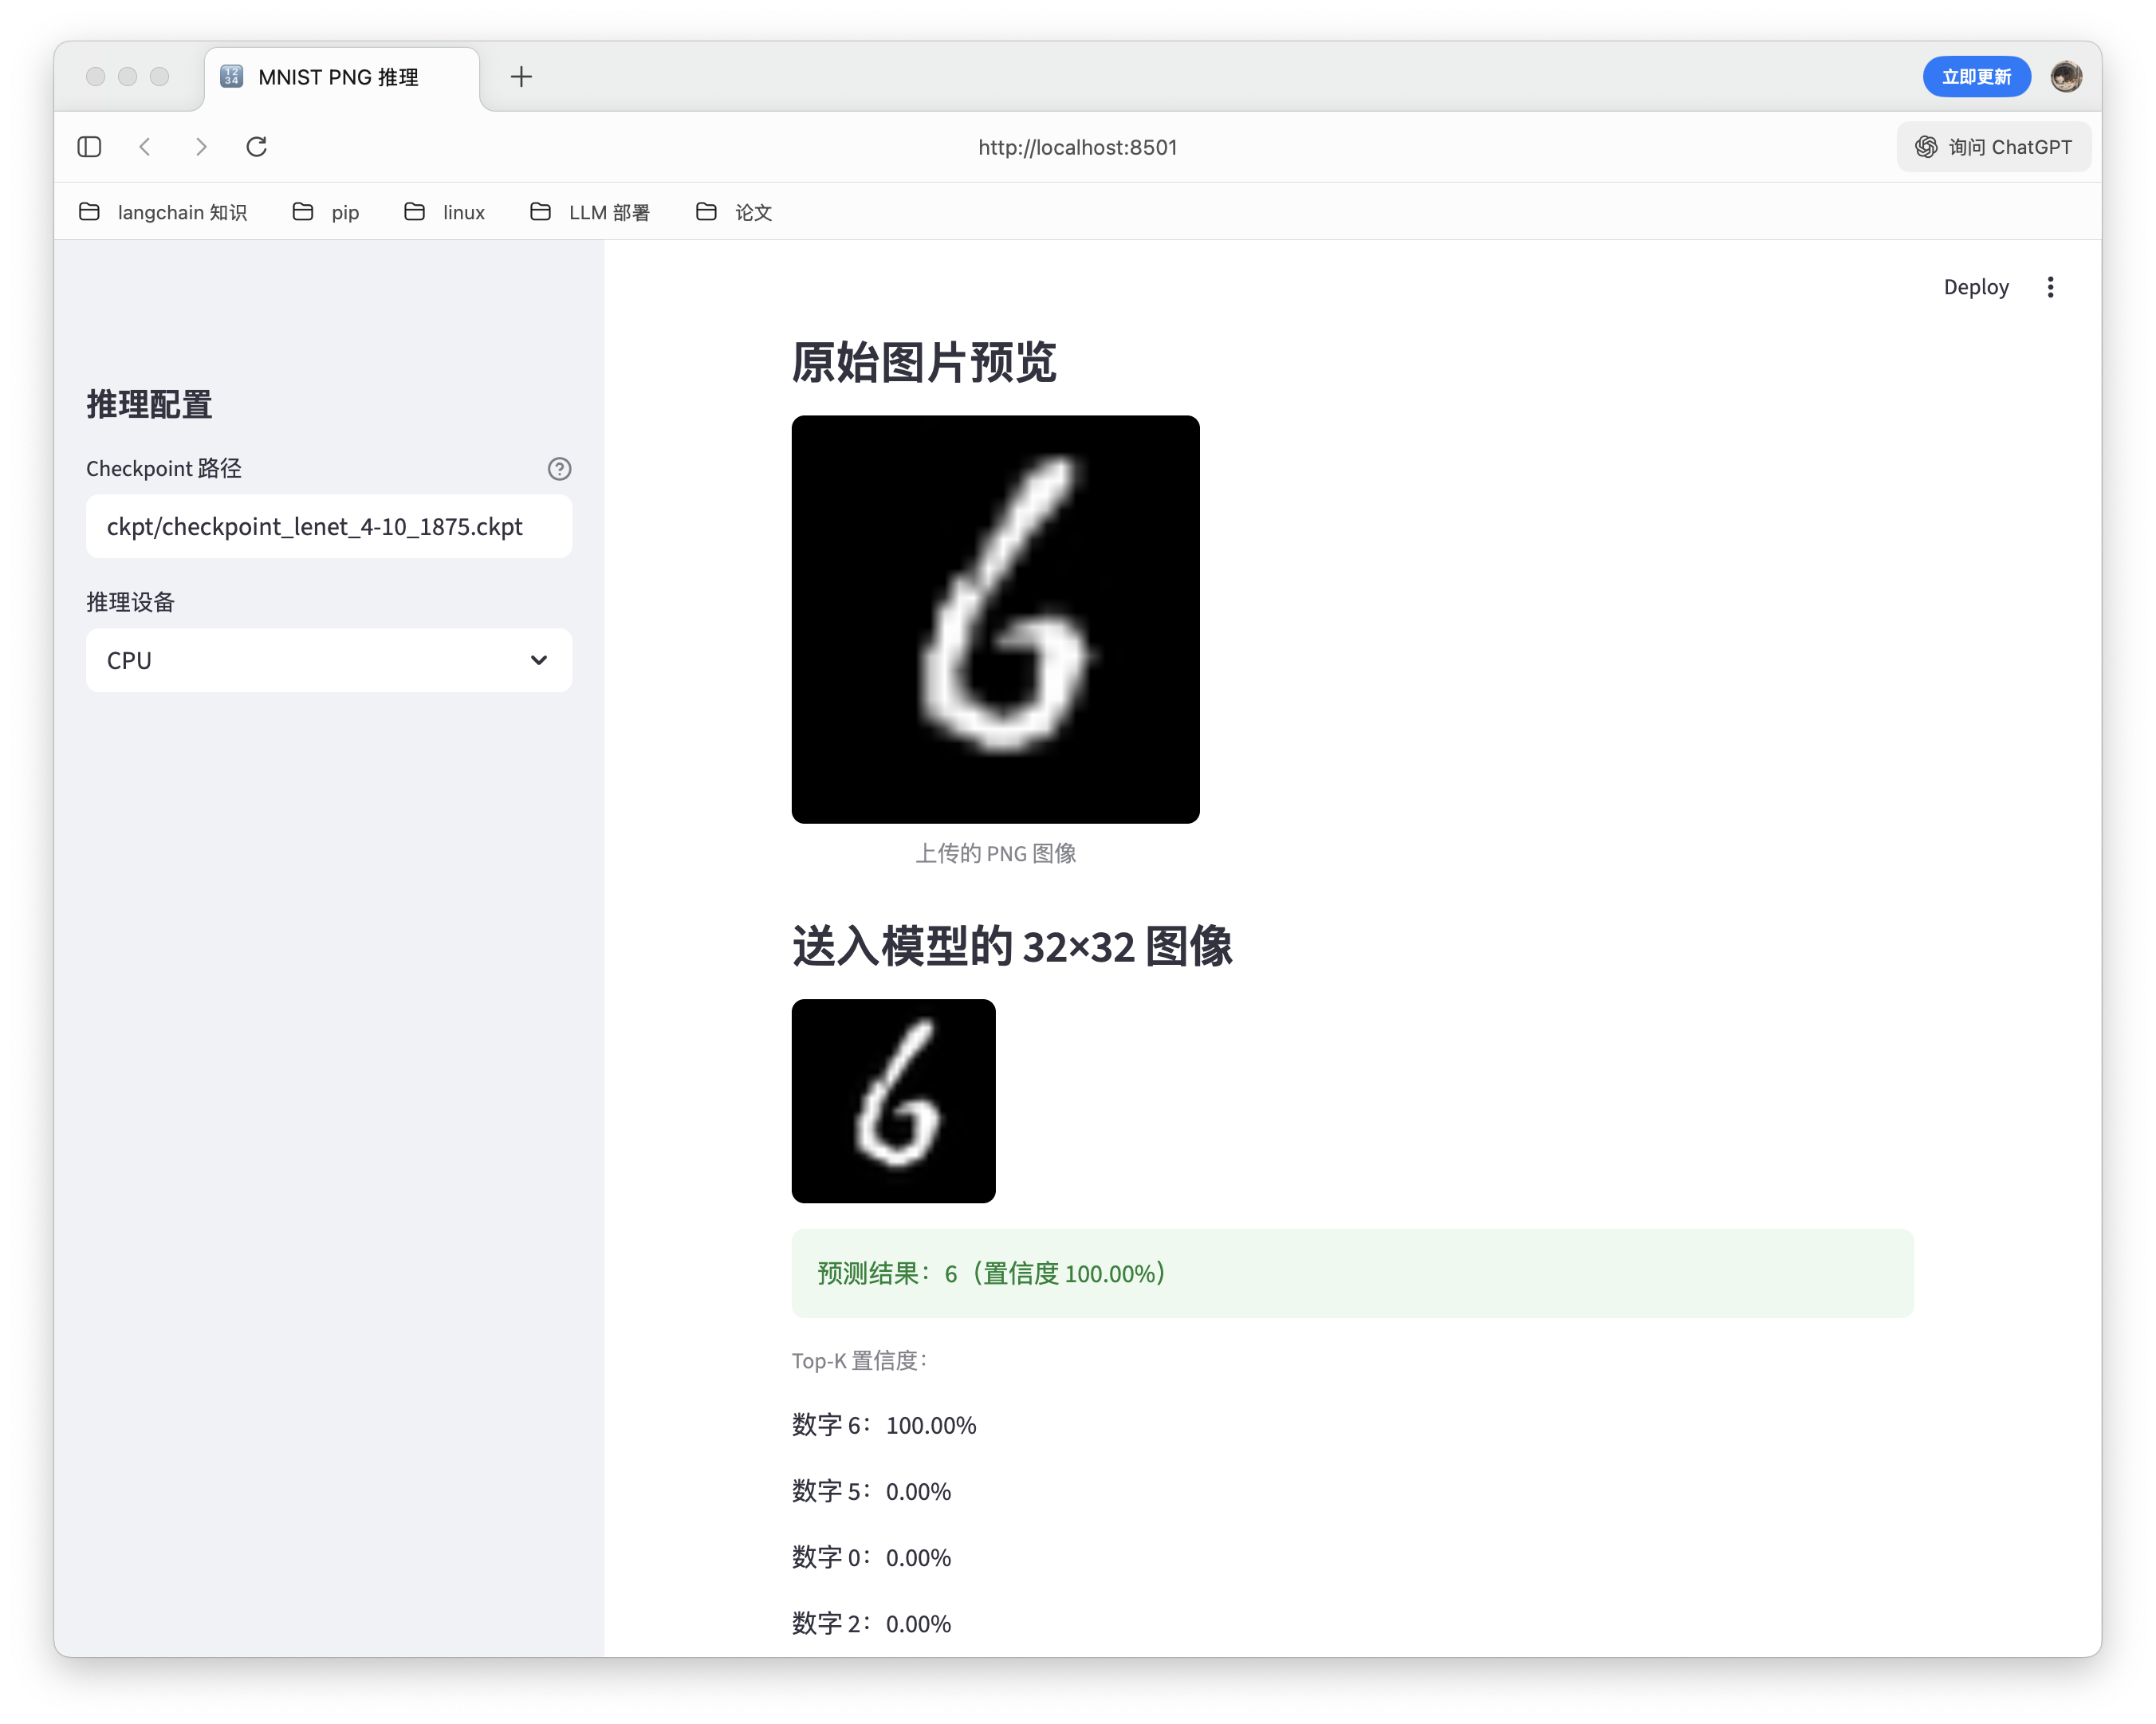This screenshot has height=1724, width=2156.
Task: Select the MNIST PNG inference tab
Action: 338,78
